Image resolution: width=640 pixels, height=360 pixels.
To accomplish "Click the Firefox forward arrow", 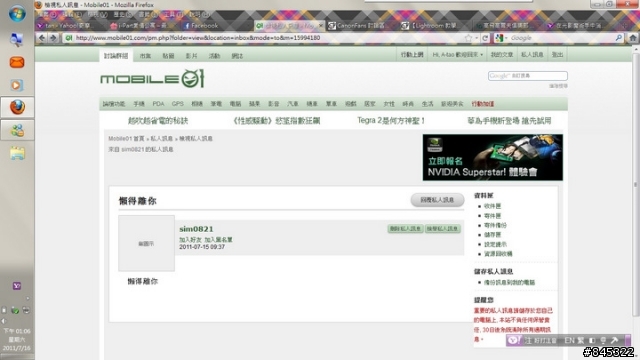I will (x=53, y=38).
